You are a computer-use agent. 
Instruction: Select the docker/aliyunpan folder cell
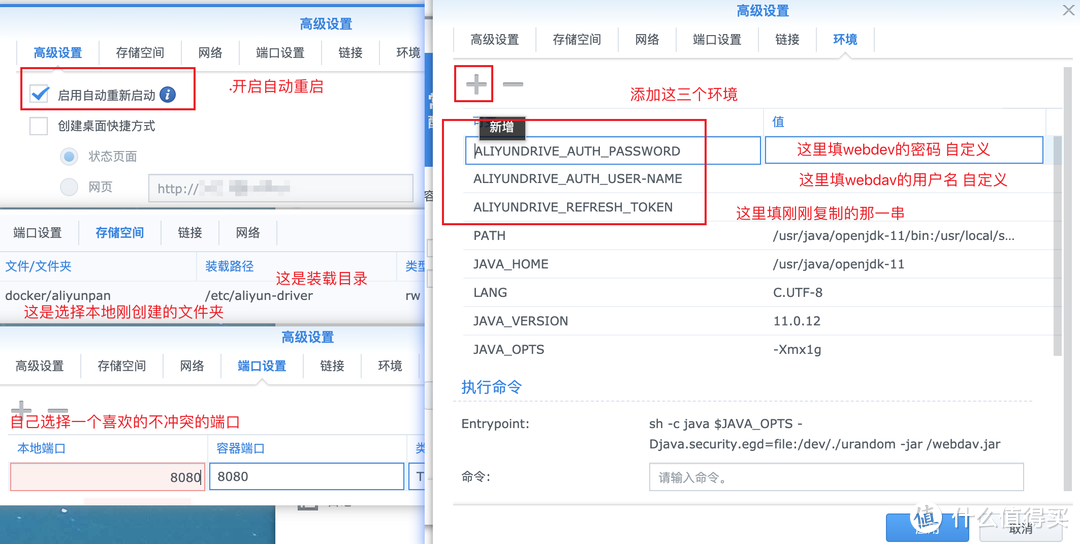pyautogui.click(x=58, y=295)
